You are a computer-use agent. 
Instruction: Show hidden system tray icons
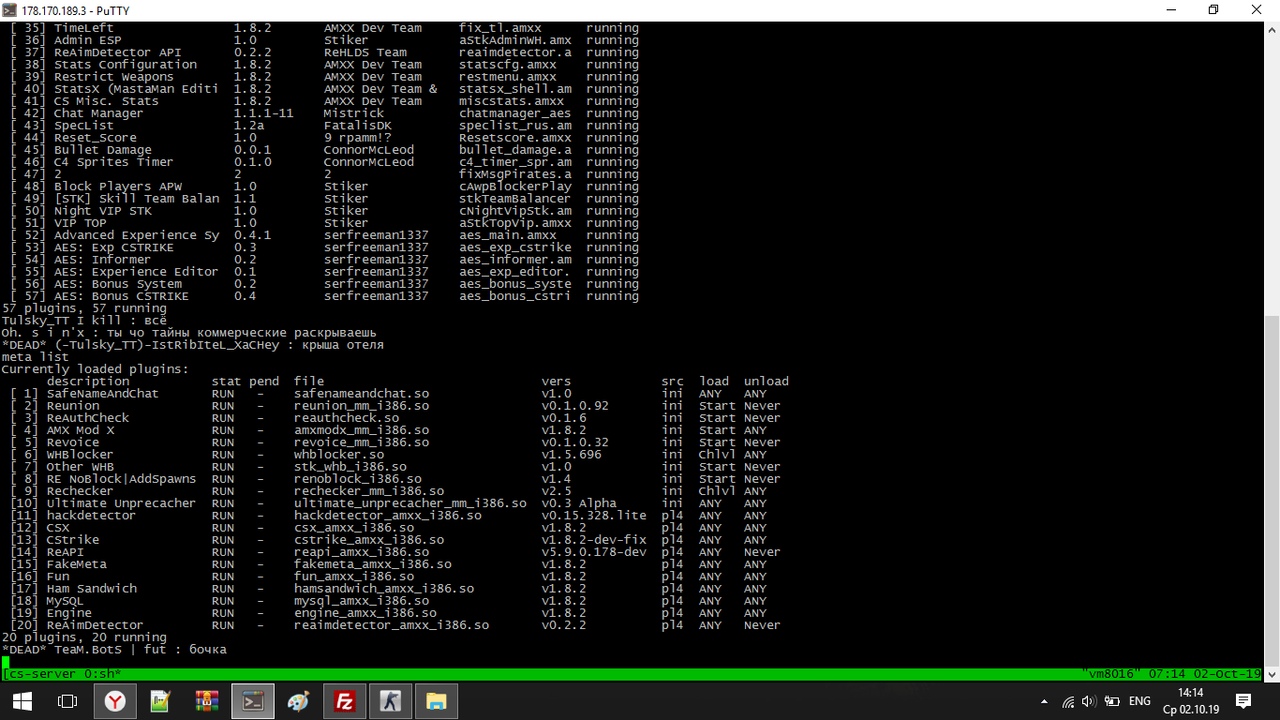(x=1044, y=702)
